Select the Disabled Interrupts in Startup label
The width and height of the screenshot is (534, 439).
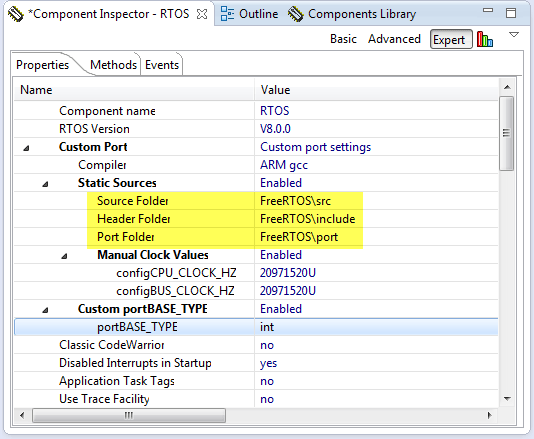click(x=135, y=363)
